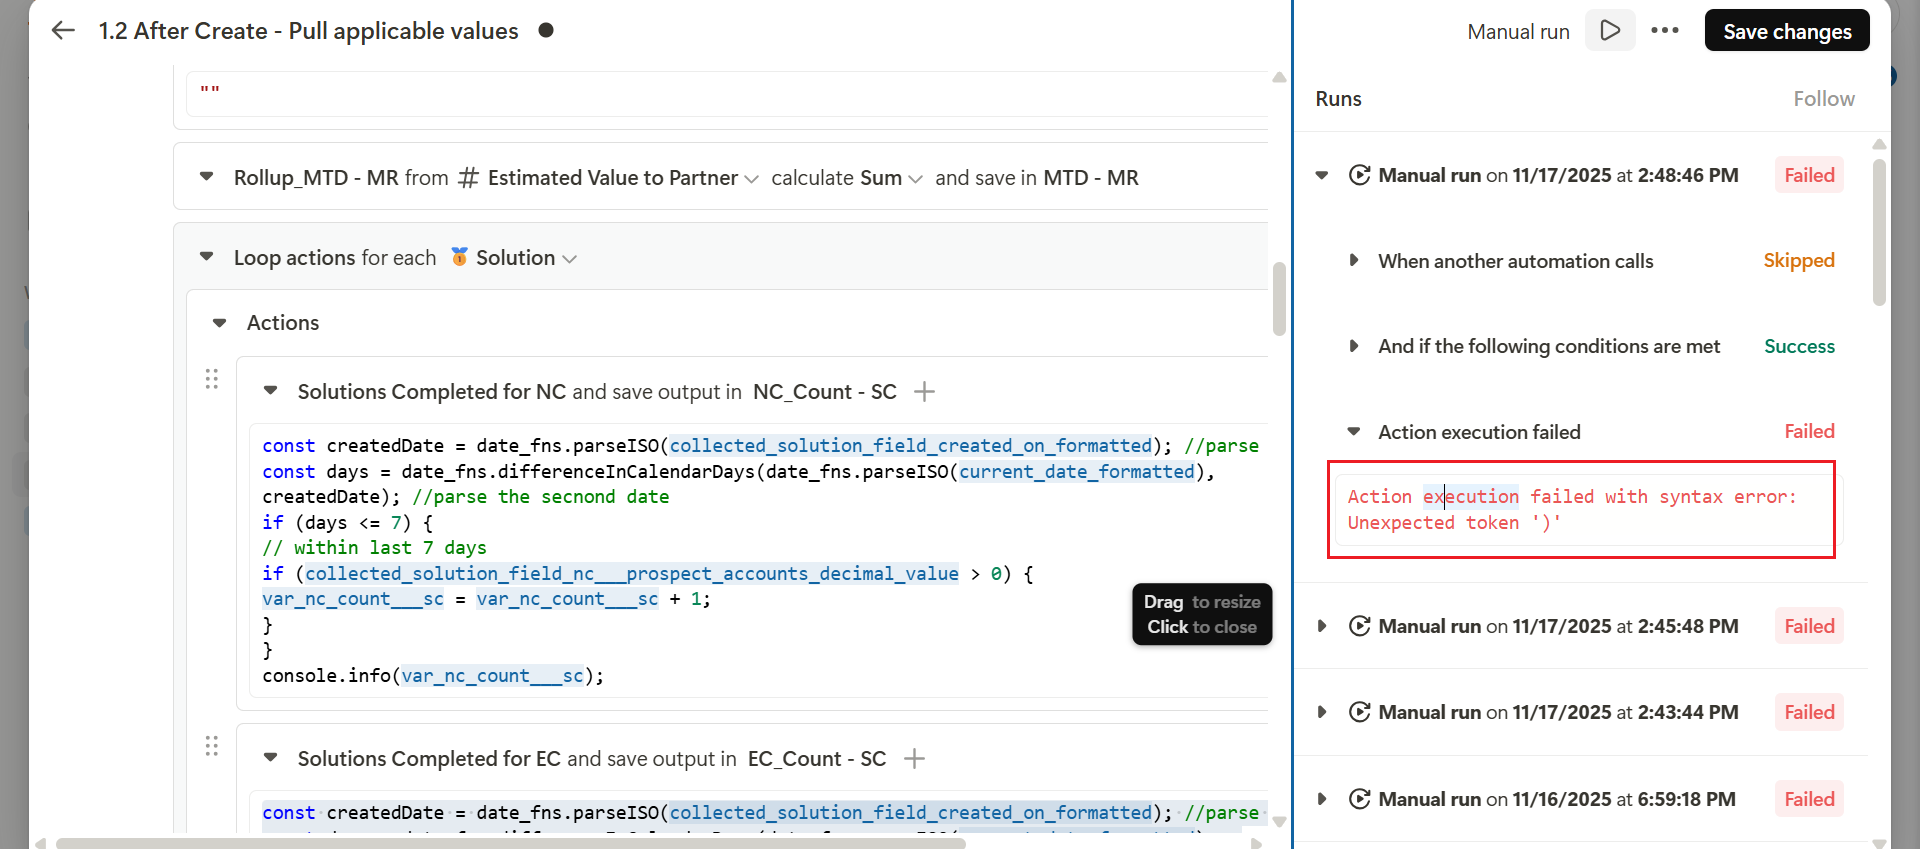
Task: Collapse the Loop actions section
Action: pyautogui.click(x=207, y=257)
